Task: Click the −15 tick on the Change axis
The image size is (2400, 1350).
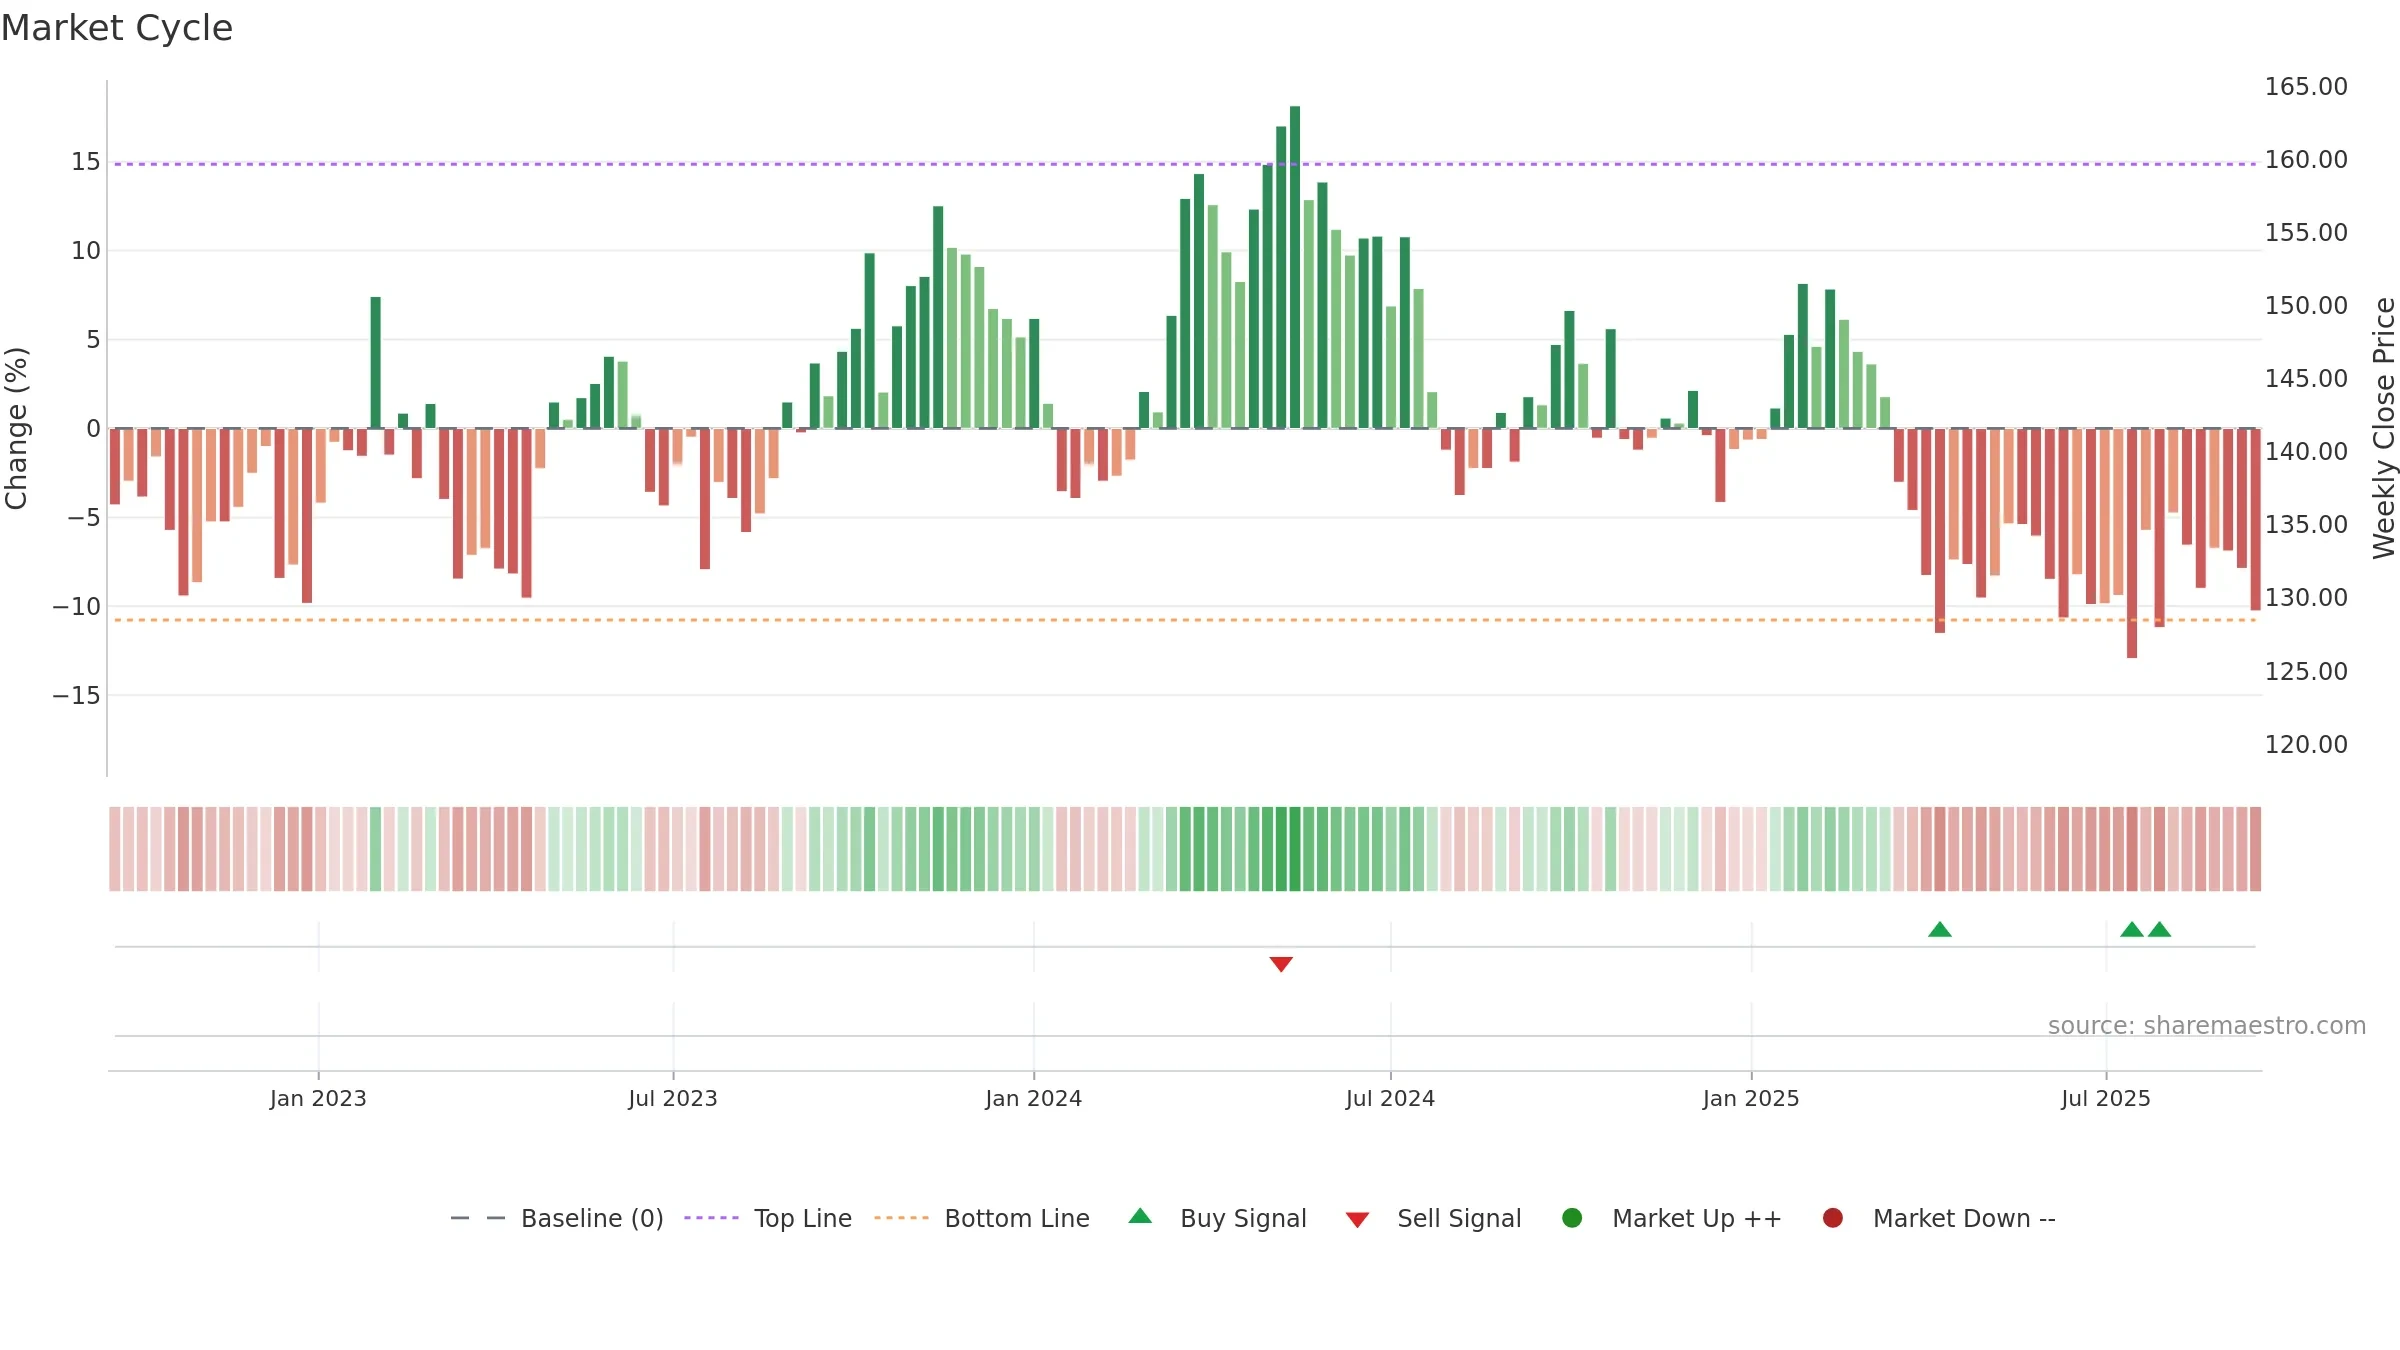Action: tap(76, 696)
